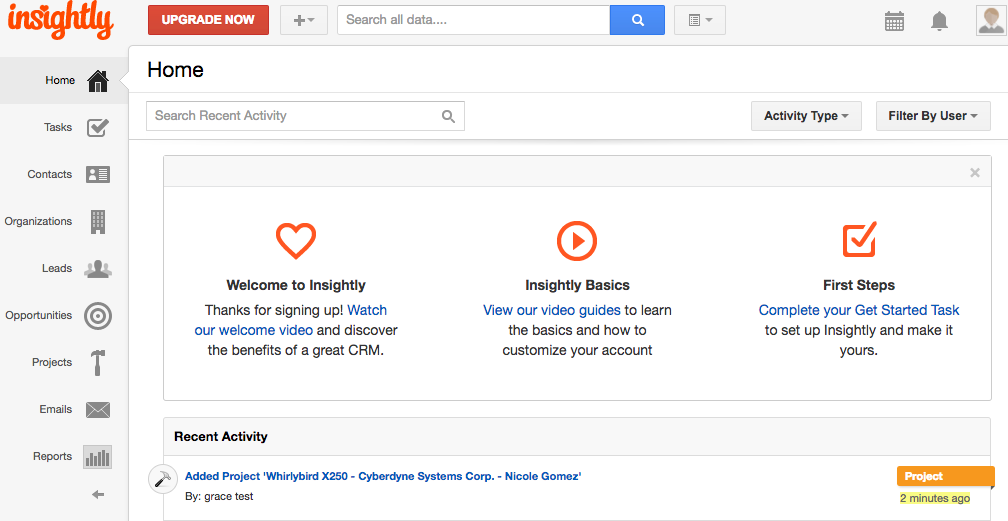Expand the Activity Type dropdown
This screenshot has height=521, width=1008.
tap(806, 116)
